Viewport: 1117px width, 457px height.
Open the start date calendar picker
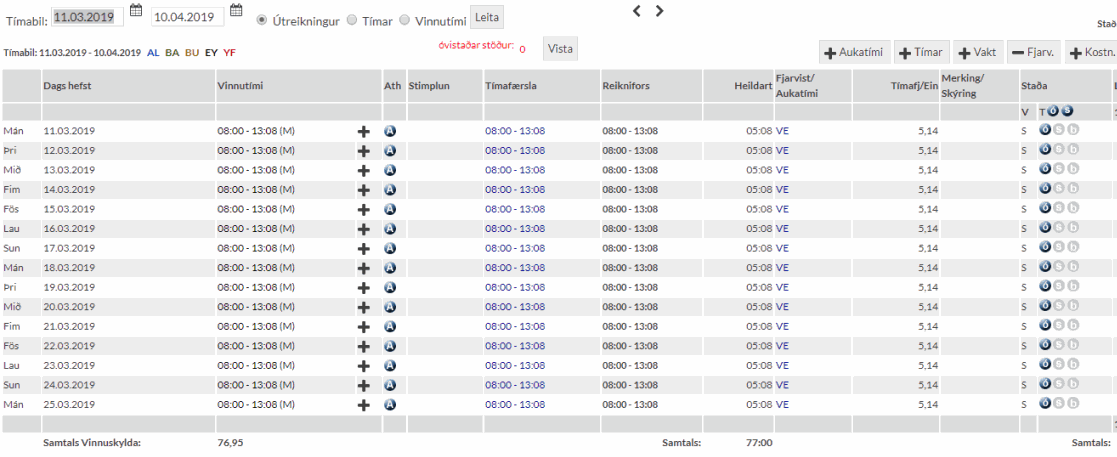tap(136, 12)
